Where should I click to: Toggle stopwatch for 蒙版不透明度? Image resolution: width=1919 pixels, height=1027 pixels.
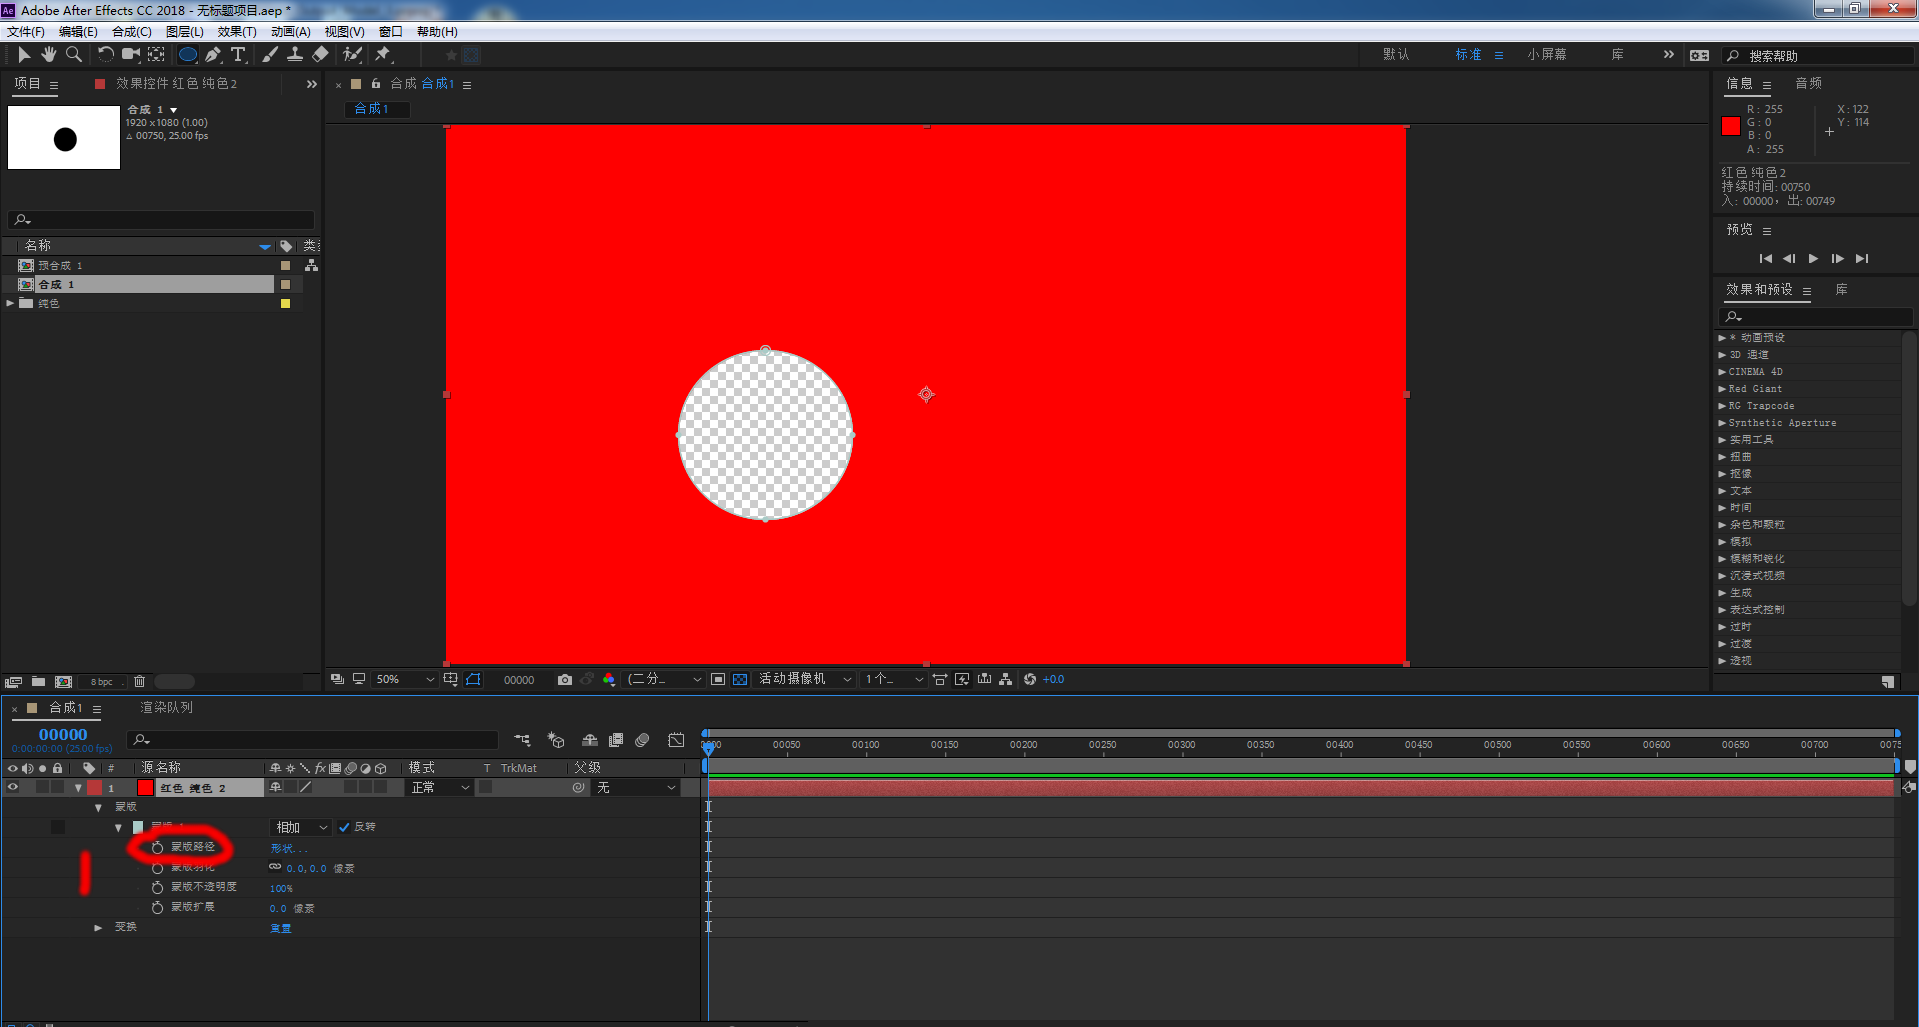click(157, 888)
